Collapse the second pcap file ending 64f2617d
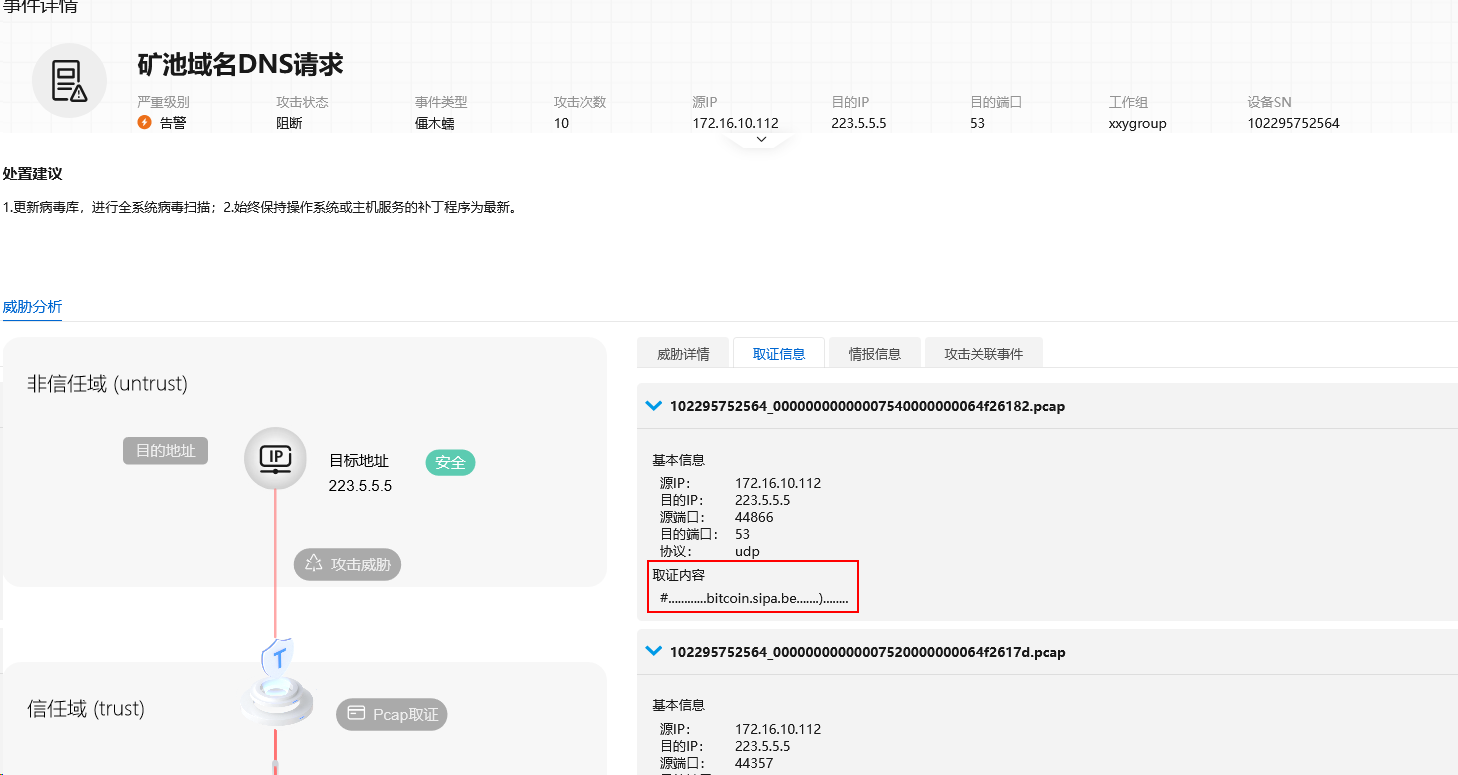 (x=654, y=651)
